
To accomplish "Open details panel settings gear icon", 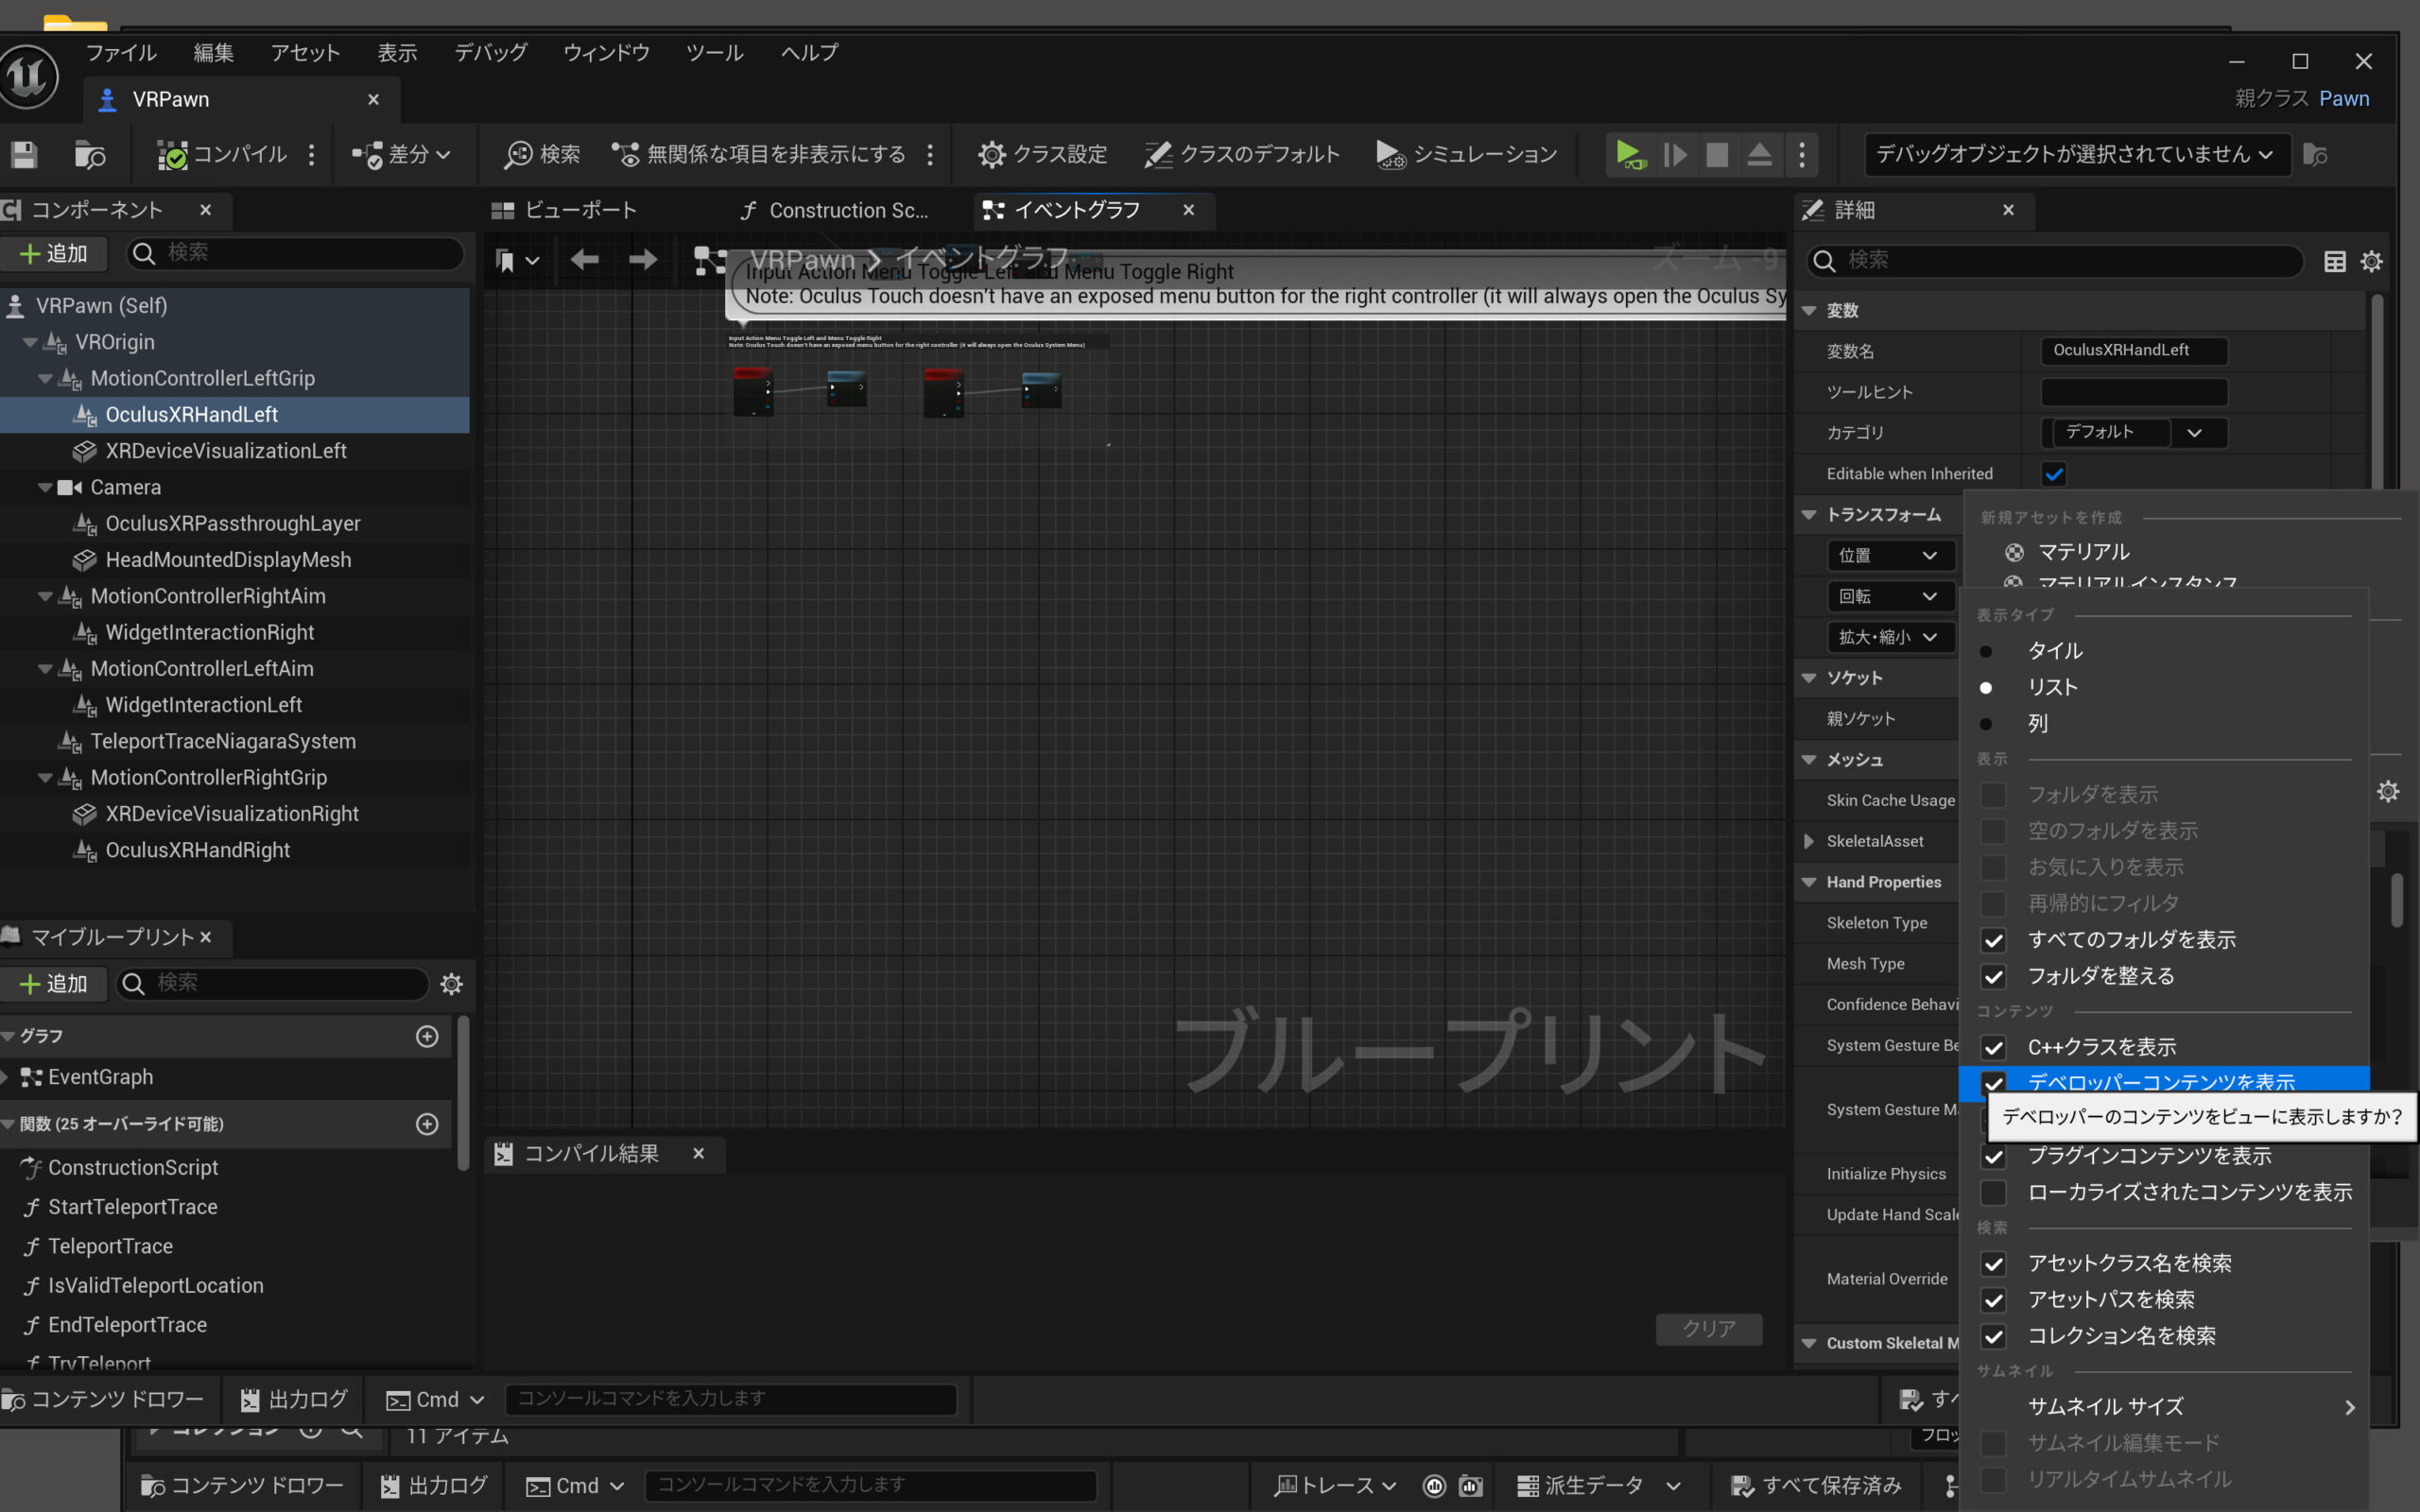I will pos(2371,262).
